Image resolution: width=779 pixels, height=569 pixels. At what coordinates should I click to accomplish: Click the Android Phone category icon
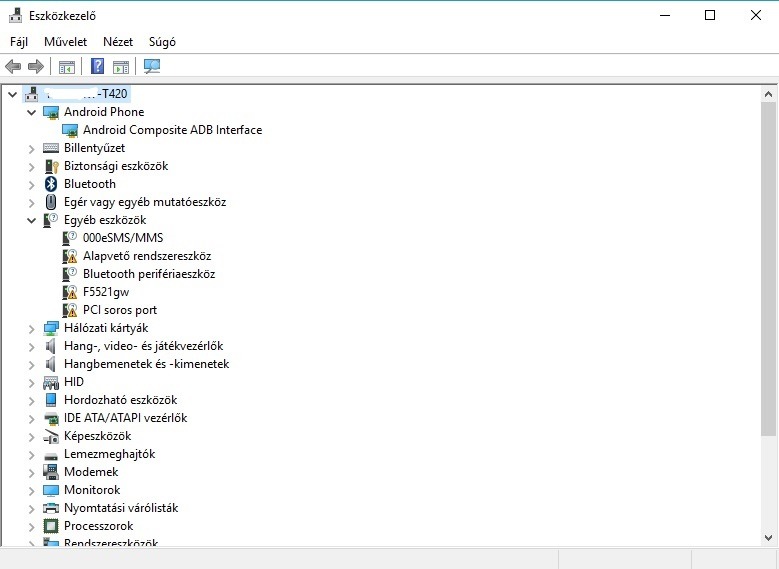[x=51, y=112]
